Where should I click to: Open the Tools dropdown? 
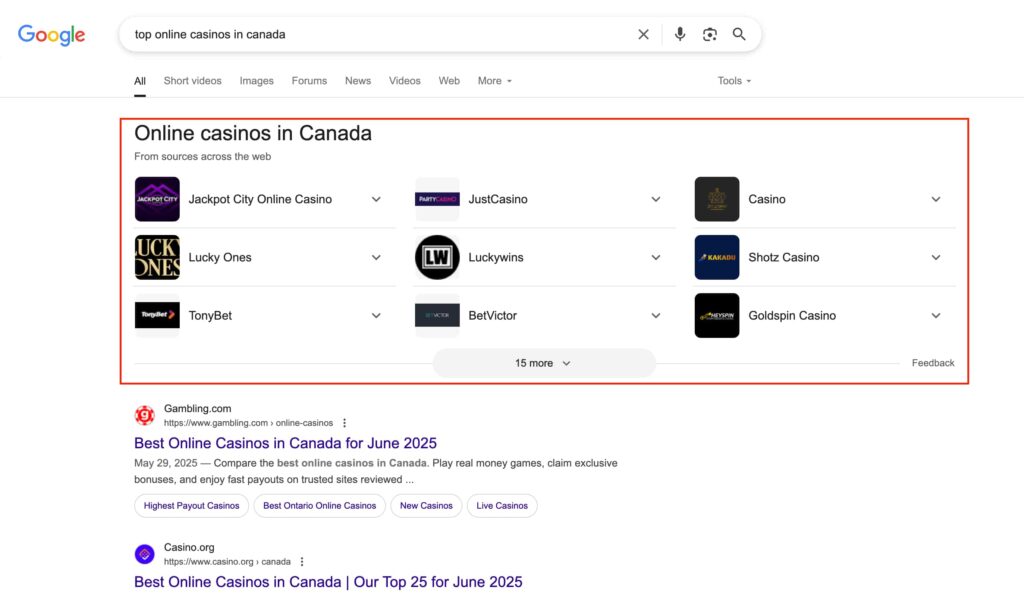point(734,81)
